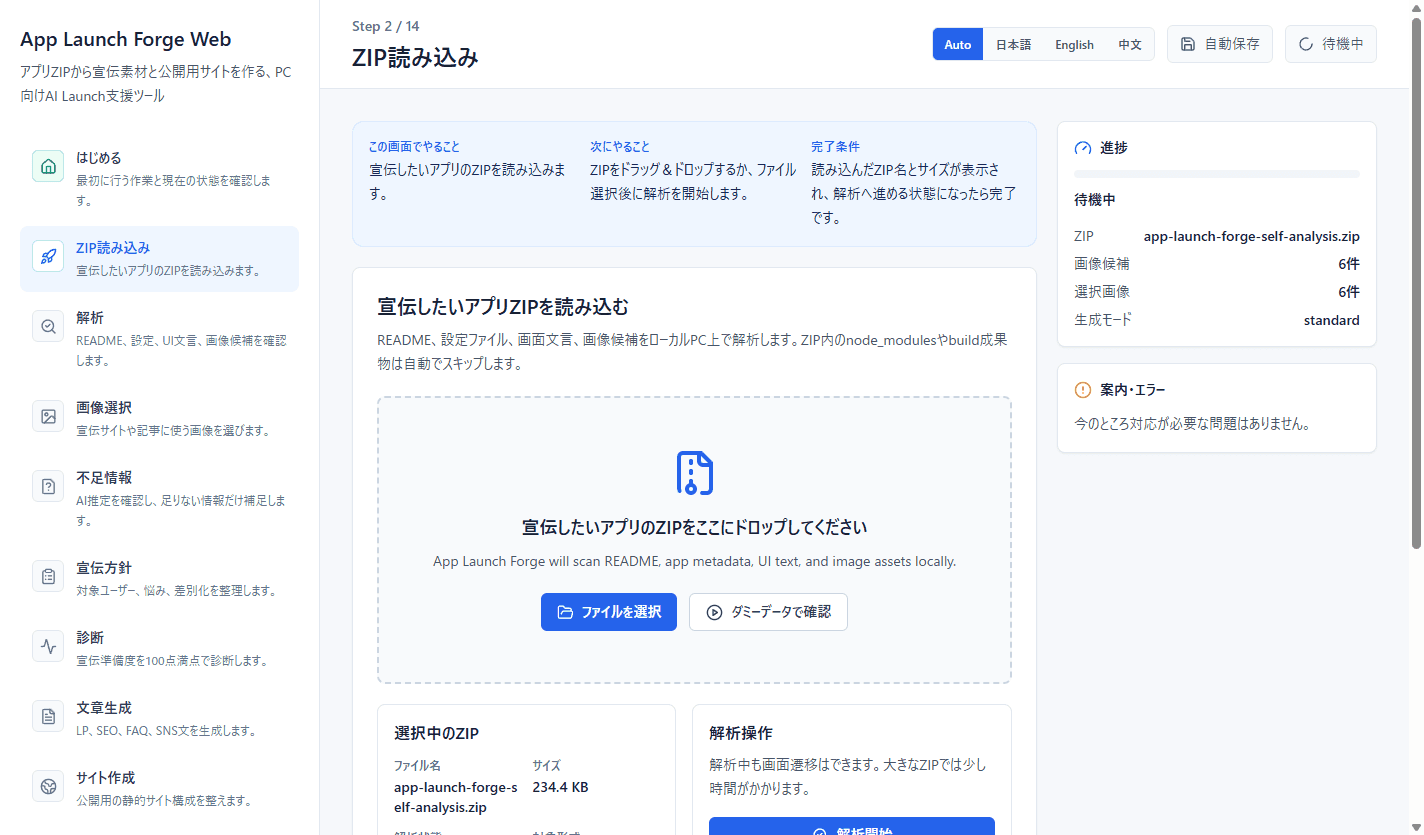Screen dimensions: 1424x835
Task: Click the 選択画像 6件 row
Action: click(x=1217, y=292)
